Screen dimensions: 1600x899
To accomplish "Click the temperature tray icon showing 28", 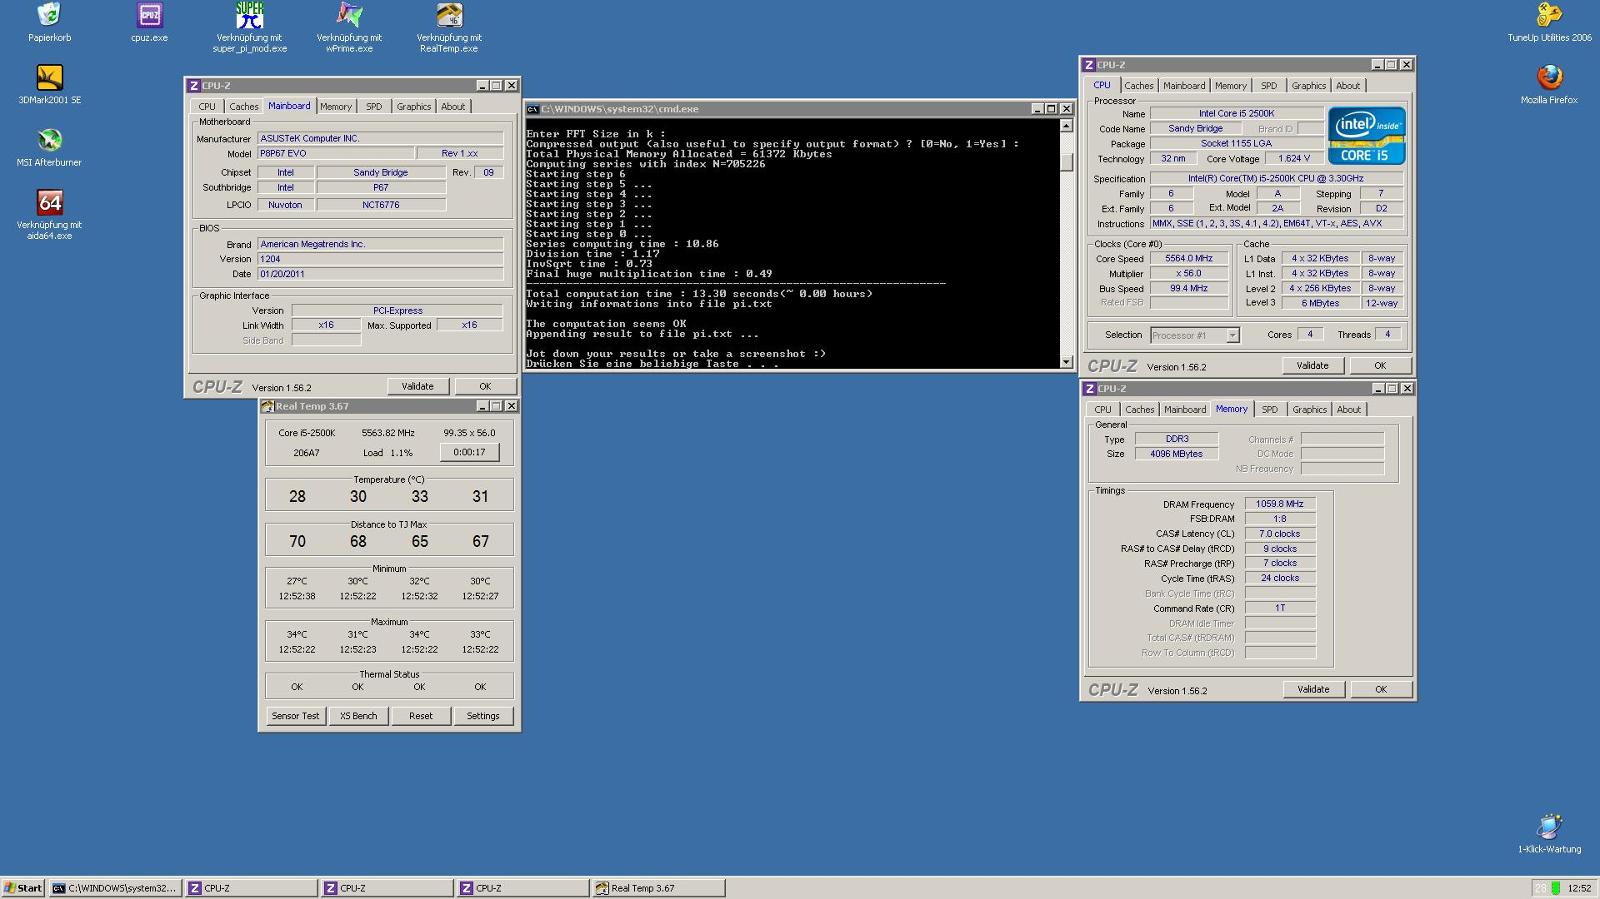I will (x=1541, y=888).
